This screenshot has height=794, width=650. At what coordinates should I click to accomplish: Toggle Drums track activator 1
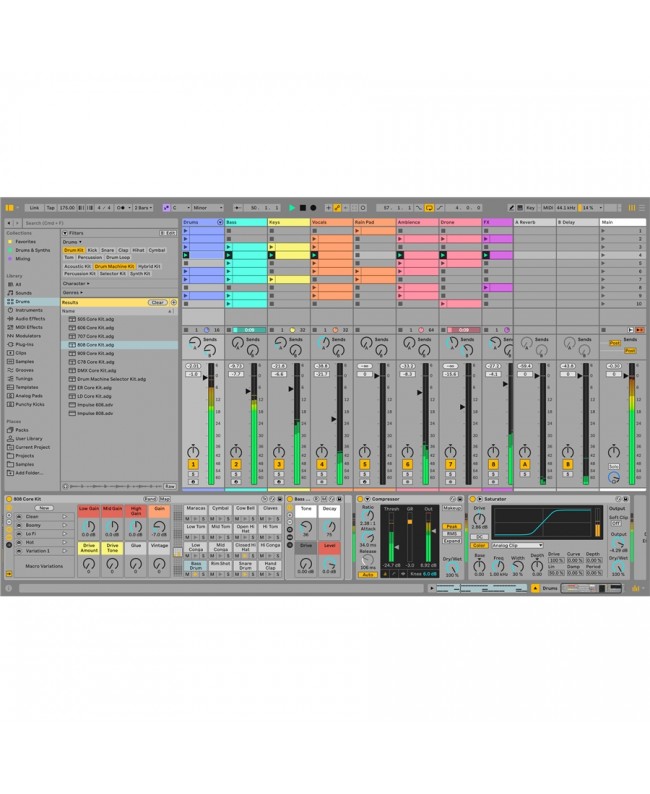coord(193,464)
